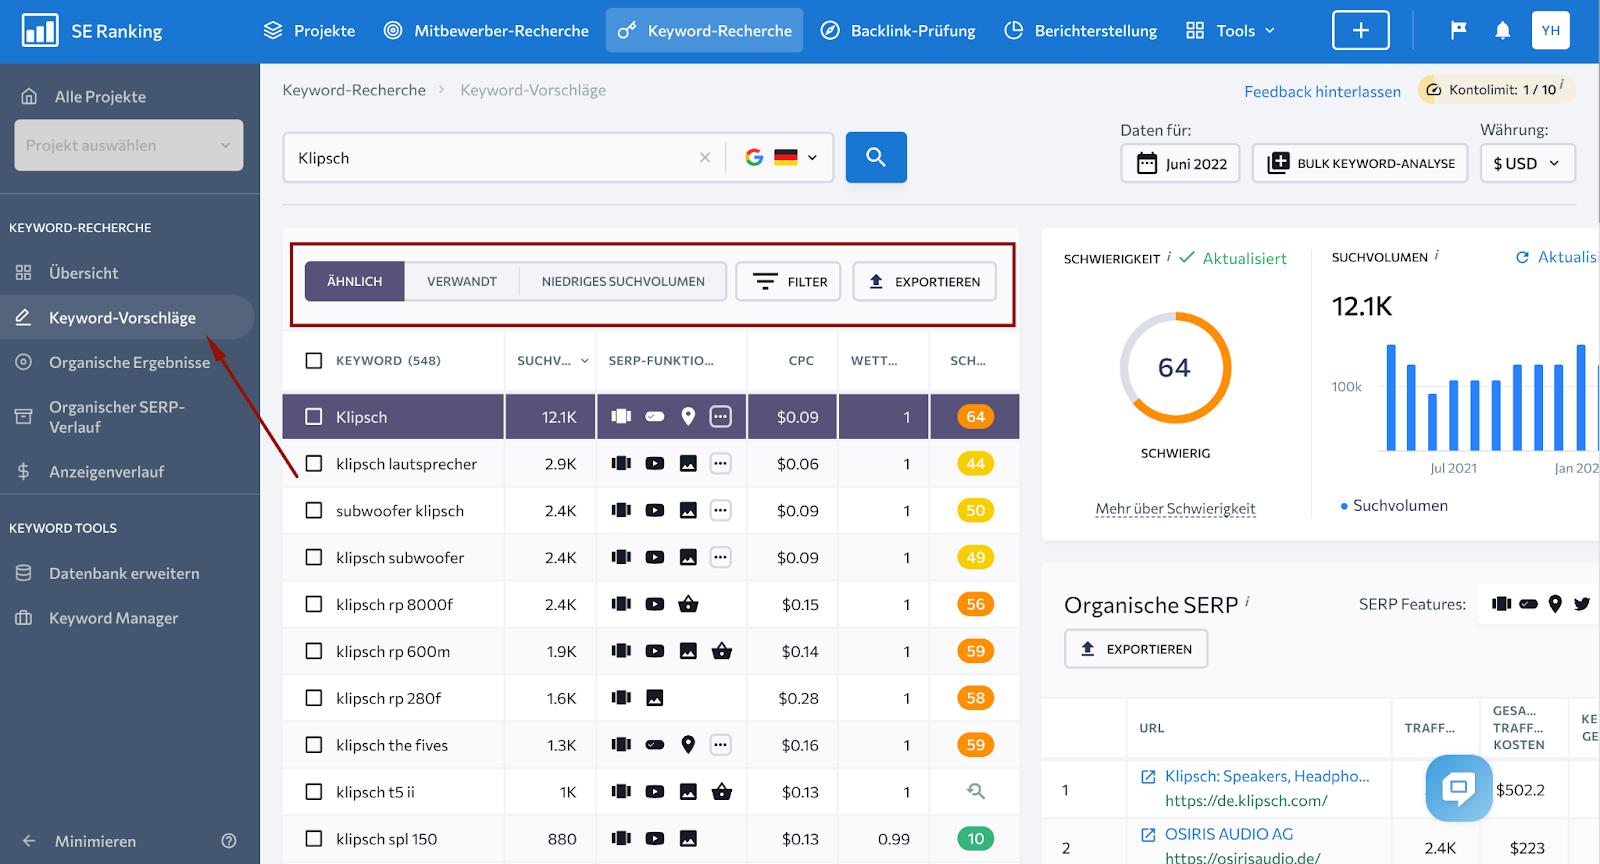Click the difficulty gauge showing 64
This screenshot has width=1600, height=864.
click(1175, 368)
